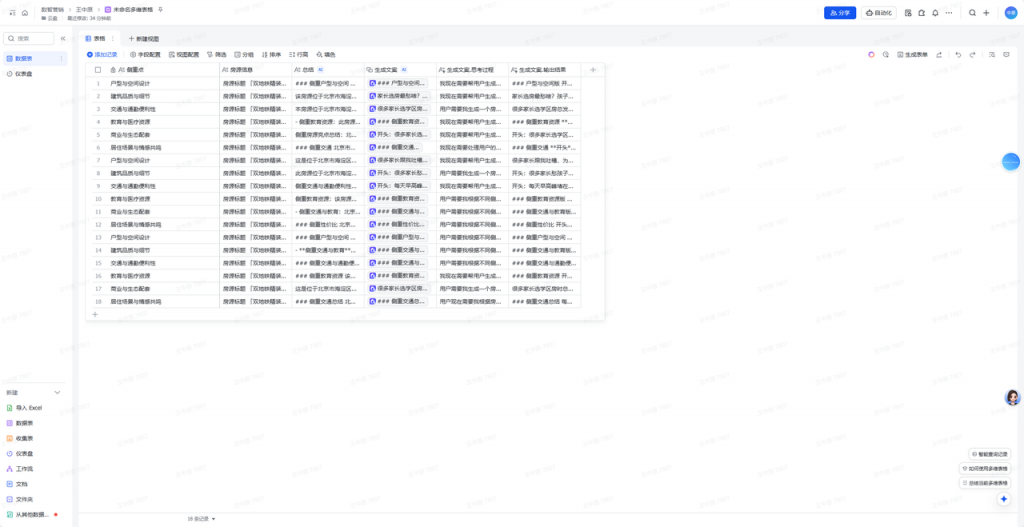Open the template icon next to 自动化
This screenshot has width=1024, height=527.
(x=908, y=12)
